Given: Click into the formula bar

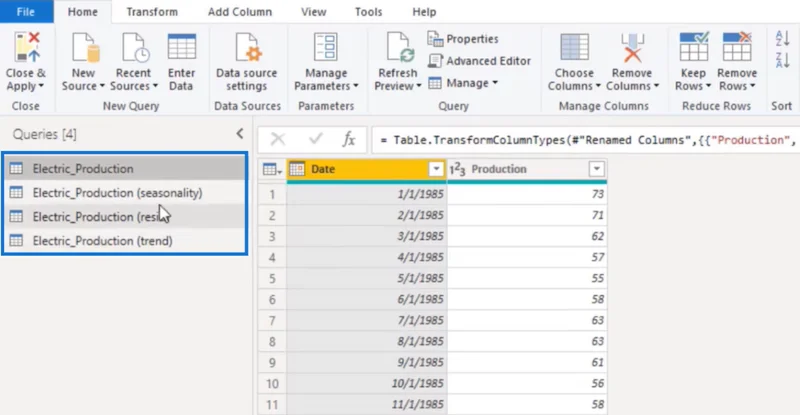Looking at the screenshot, I should [x=586, y=140].
